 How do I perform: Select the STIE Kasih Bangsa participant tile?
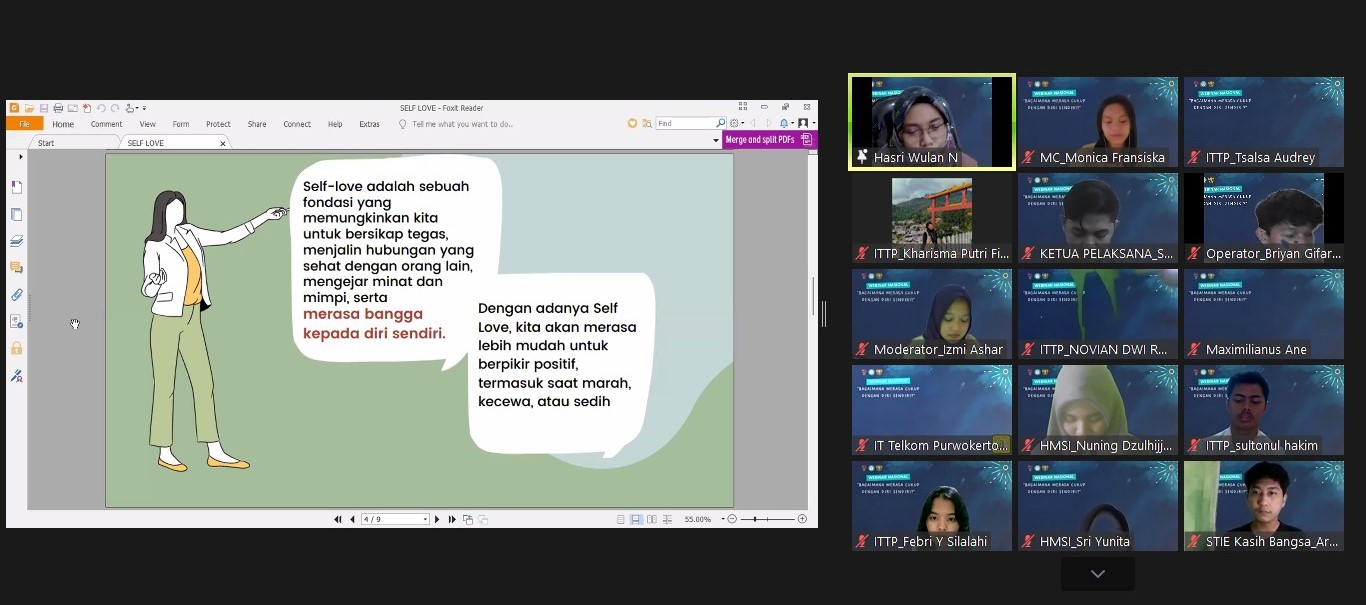1264,505
